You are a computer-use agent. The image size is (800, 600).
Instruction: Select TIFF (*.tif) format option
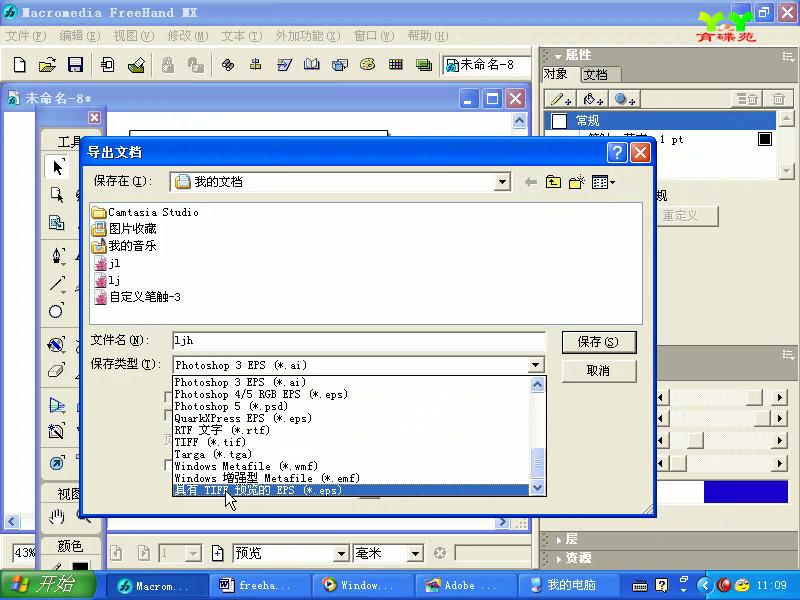(351, 442)
